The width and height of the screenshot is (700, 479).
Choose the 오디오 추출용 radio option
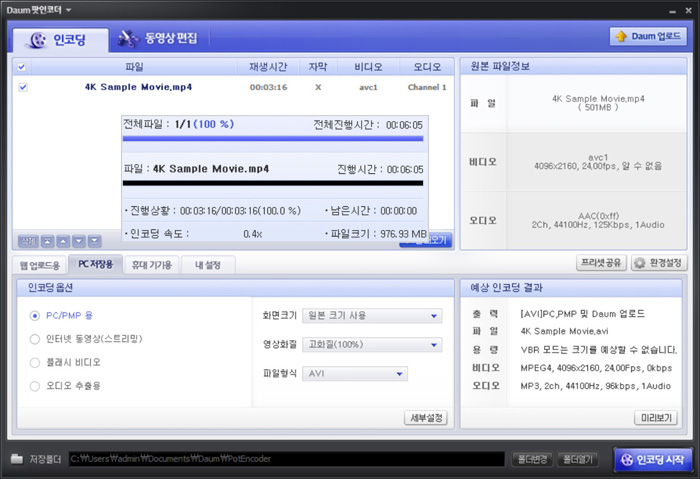click(35, 385)
